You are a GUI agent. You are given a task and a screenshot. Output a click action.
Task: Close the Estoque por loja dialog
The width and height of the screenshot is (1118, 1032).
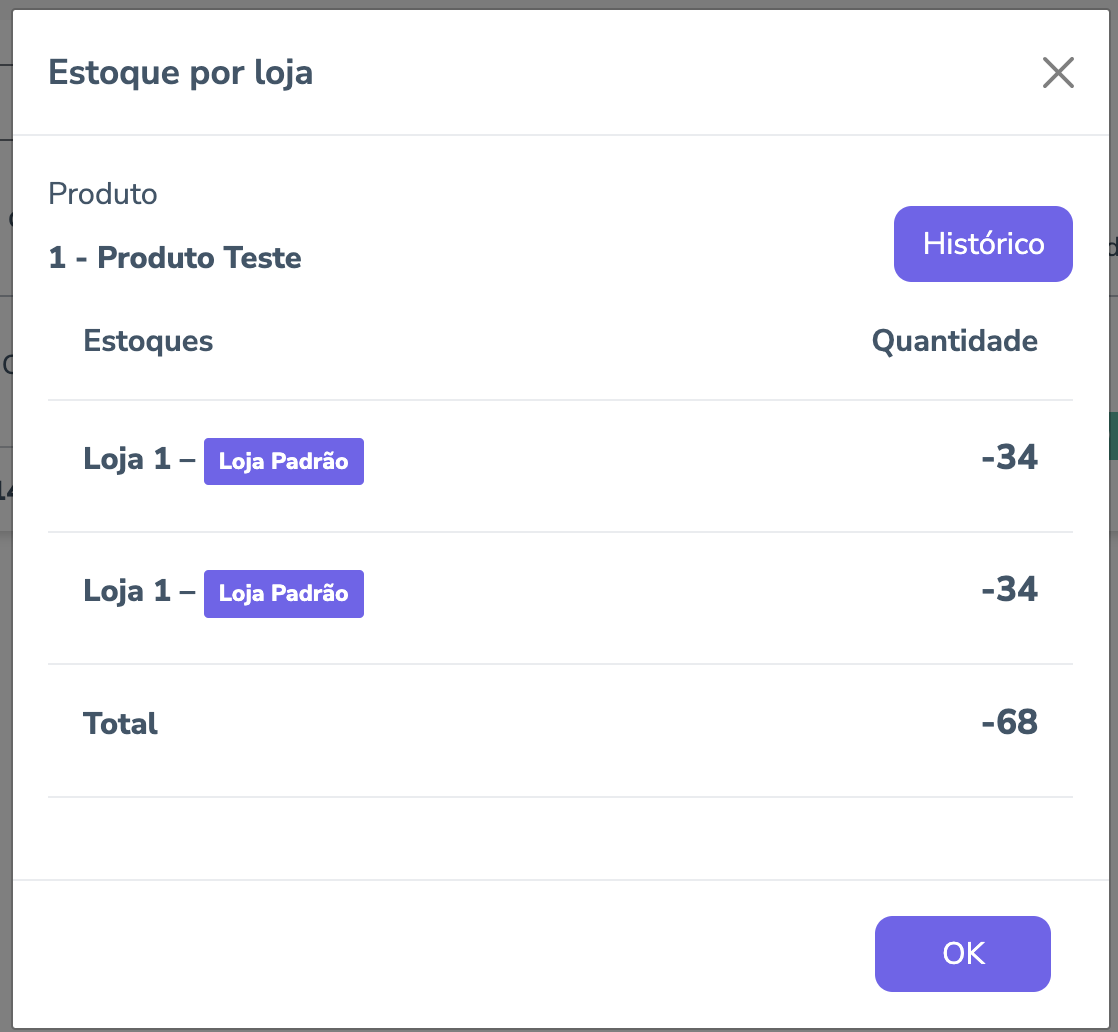[1058, 73]
